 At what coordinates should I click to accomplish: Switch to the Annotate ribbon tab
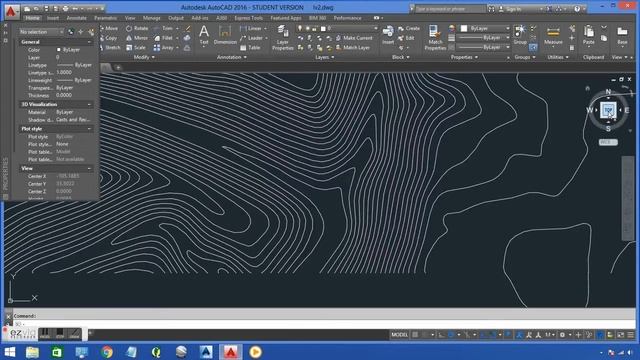77,18
